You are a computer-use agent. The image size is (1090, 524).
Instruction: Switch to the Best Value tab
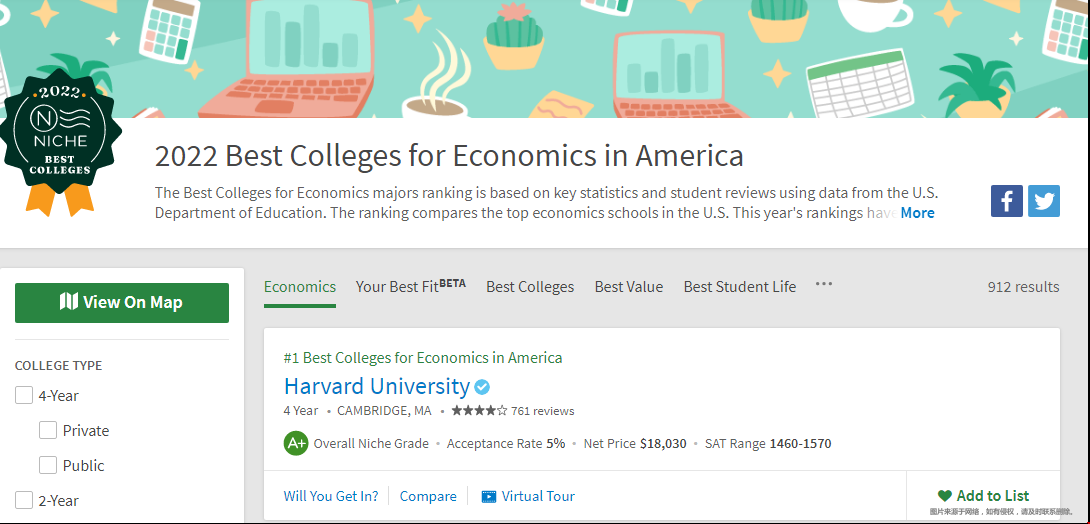tap(628, 287)
